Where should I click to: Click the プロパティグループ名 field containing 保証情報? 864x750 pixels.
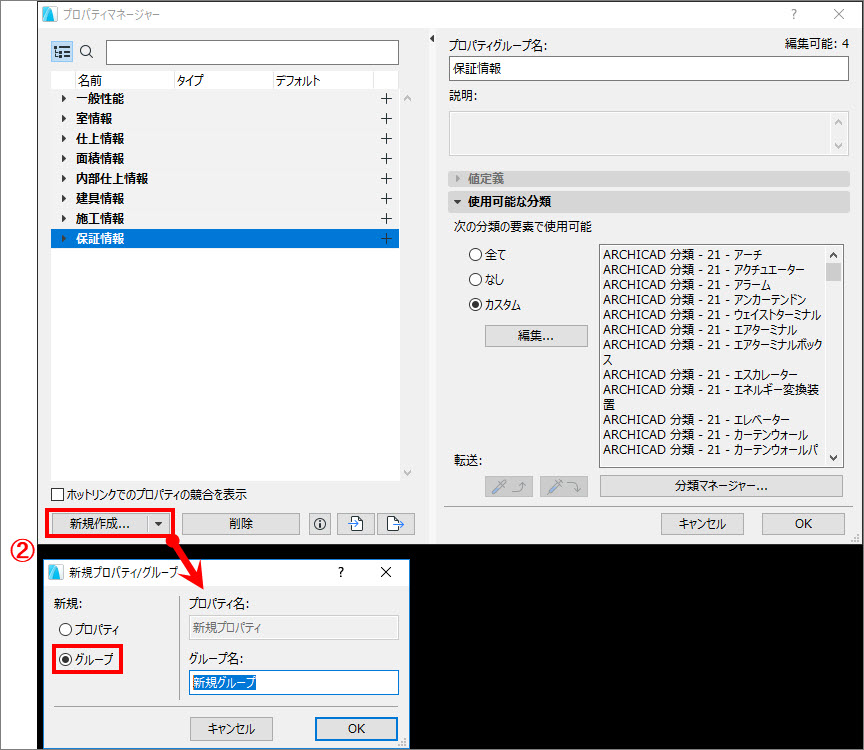649,69
